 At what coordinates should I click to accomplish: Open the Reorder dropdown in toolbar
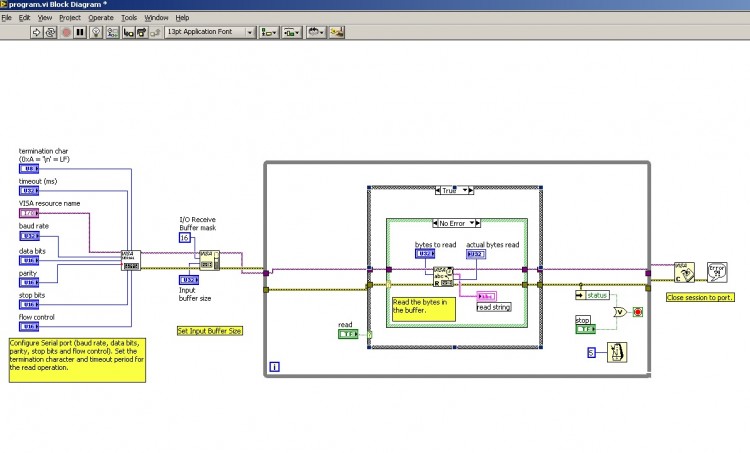click(x=316, y=32)
